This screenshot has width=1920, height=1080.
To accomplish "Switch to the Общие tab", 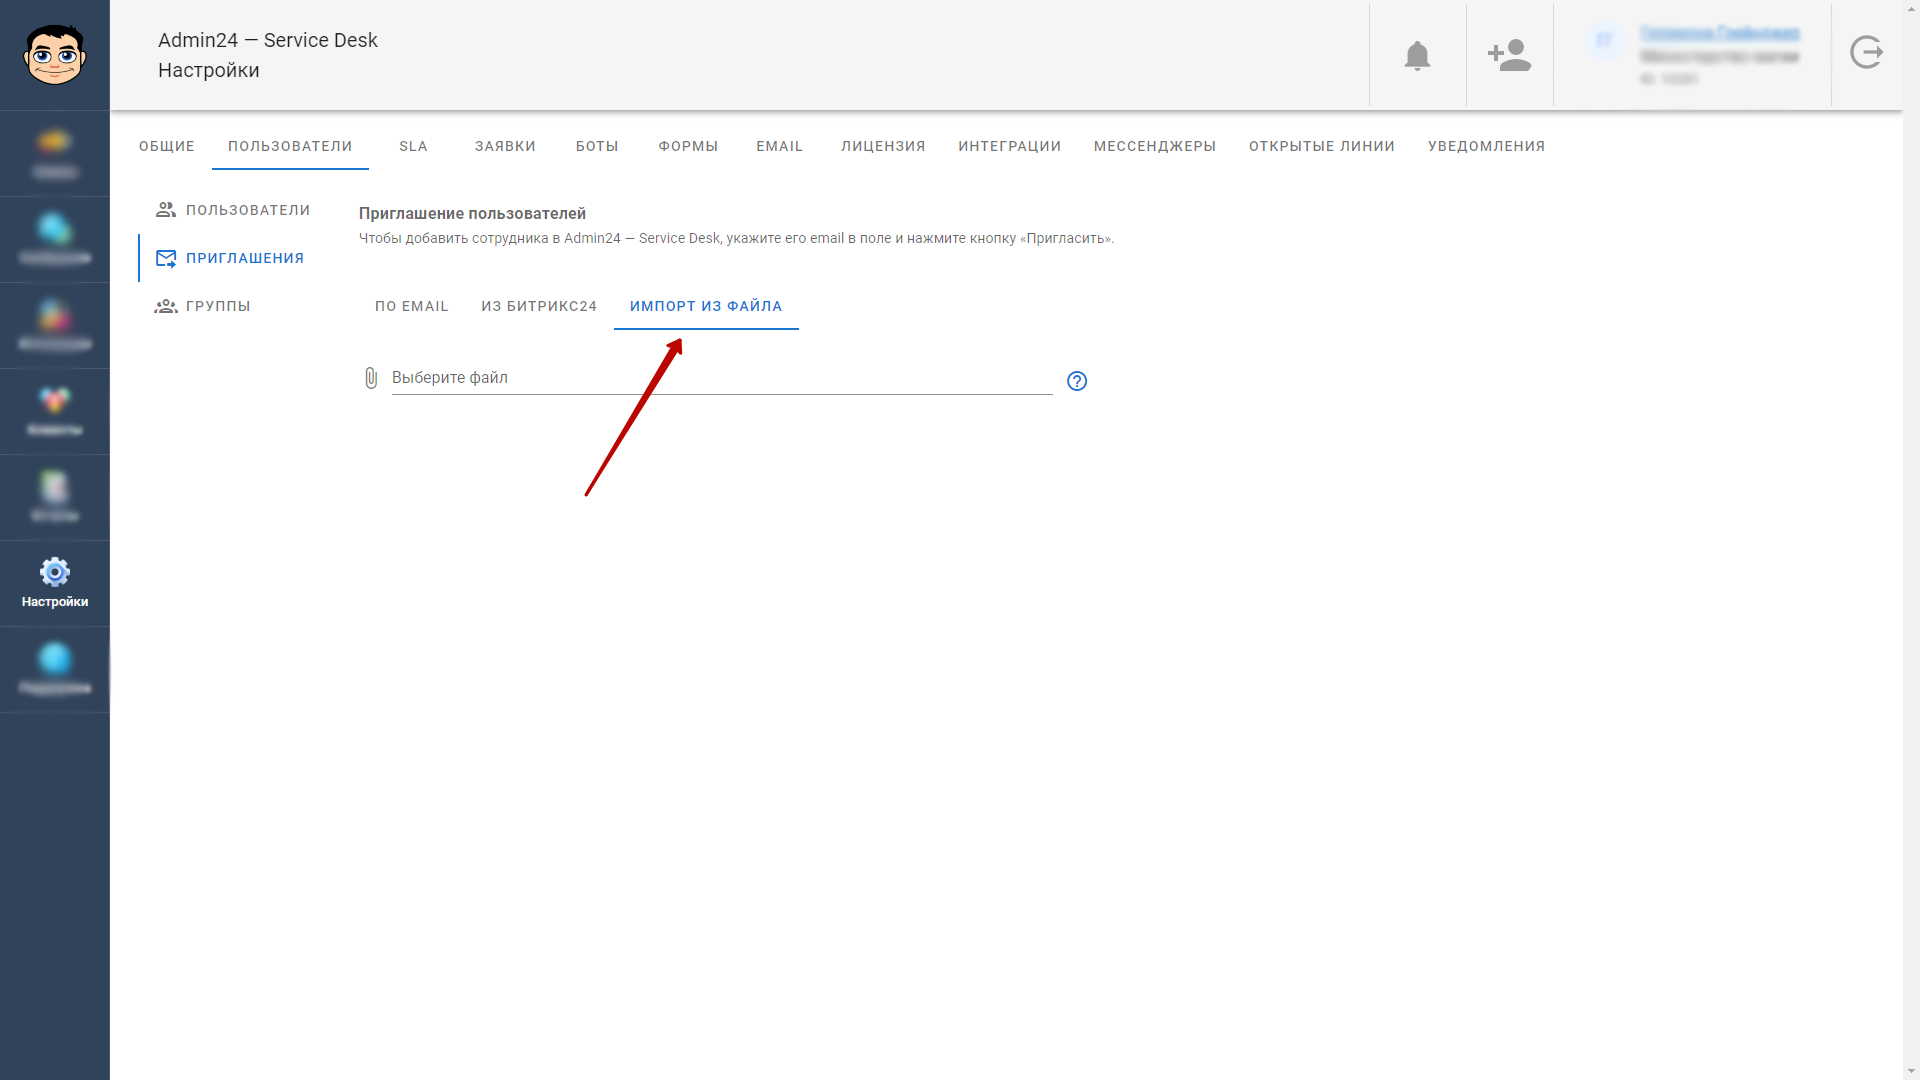I will pos(167,146).
